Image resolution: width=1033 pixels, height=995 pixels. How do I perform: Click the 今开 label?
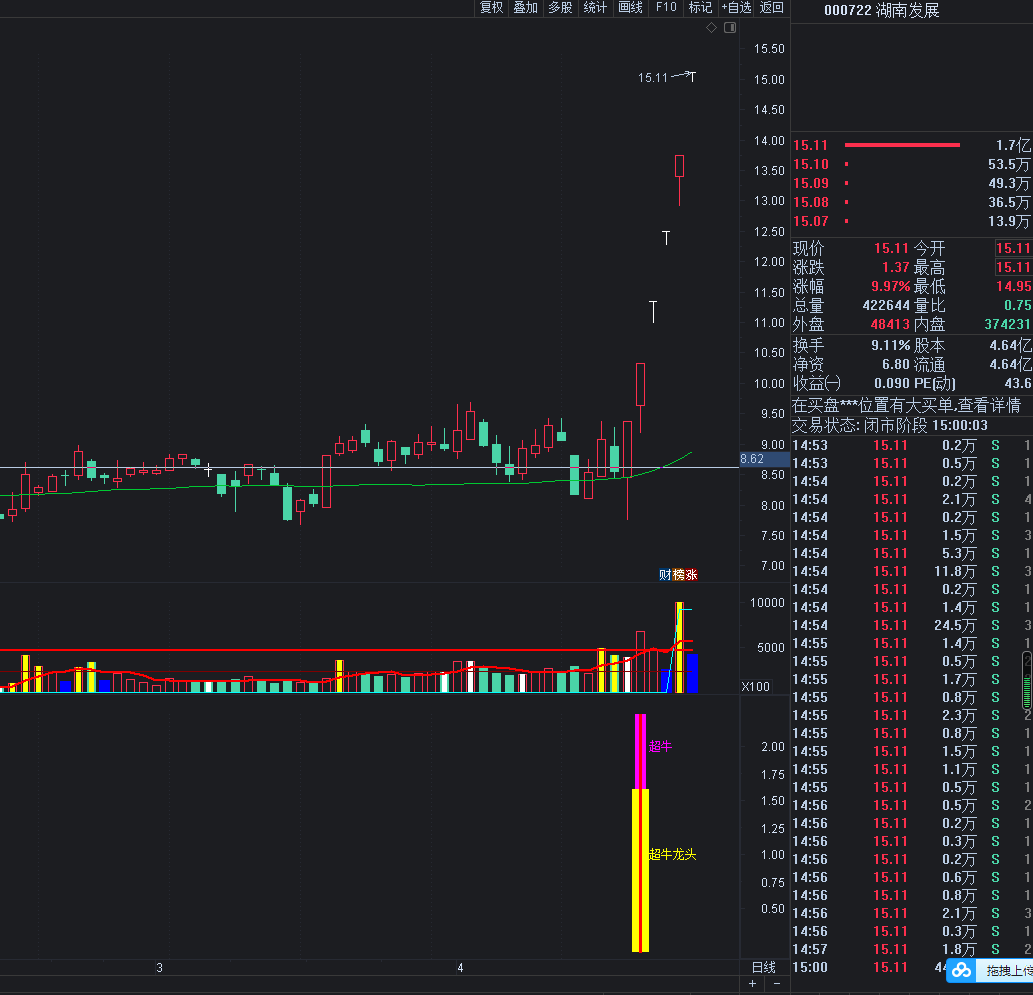tap(930, 248)
